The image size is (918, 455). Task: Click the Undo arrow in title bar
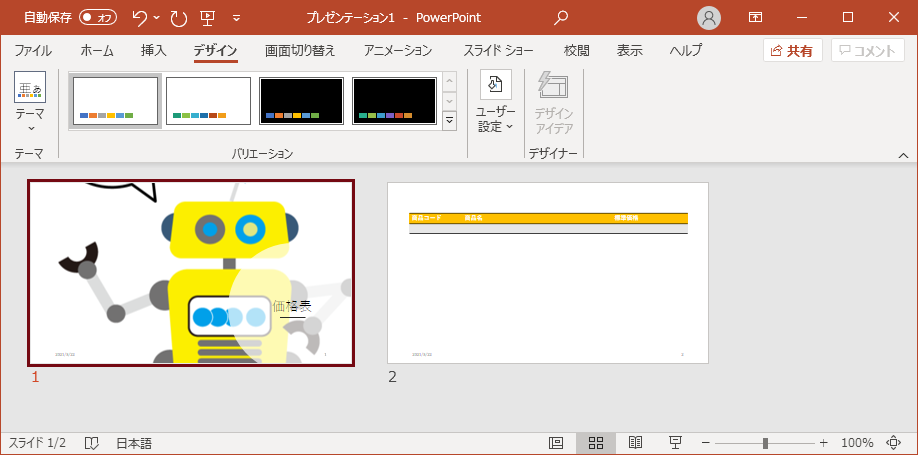pos(140,17)
